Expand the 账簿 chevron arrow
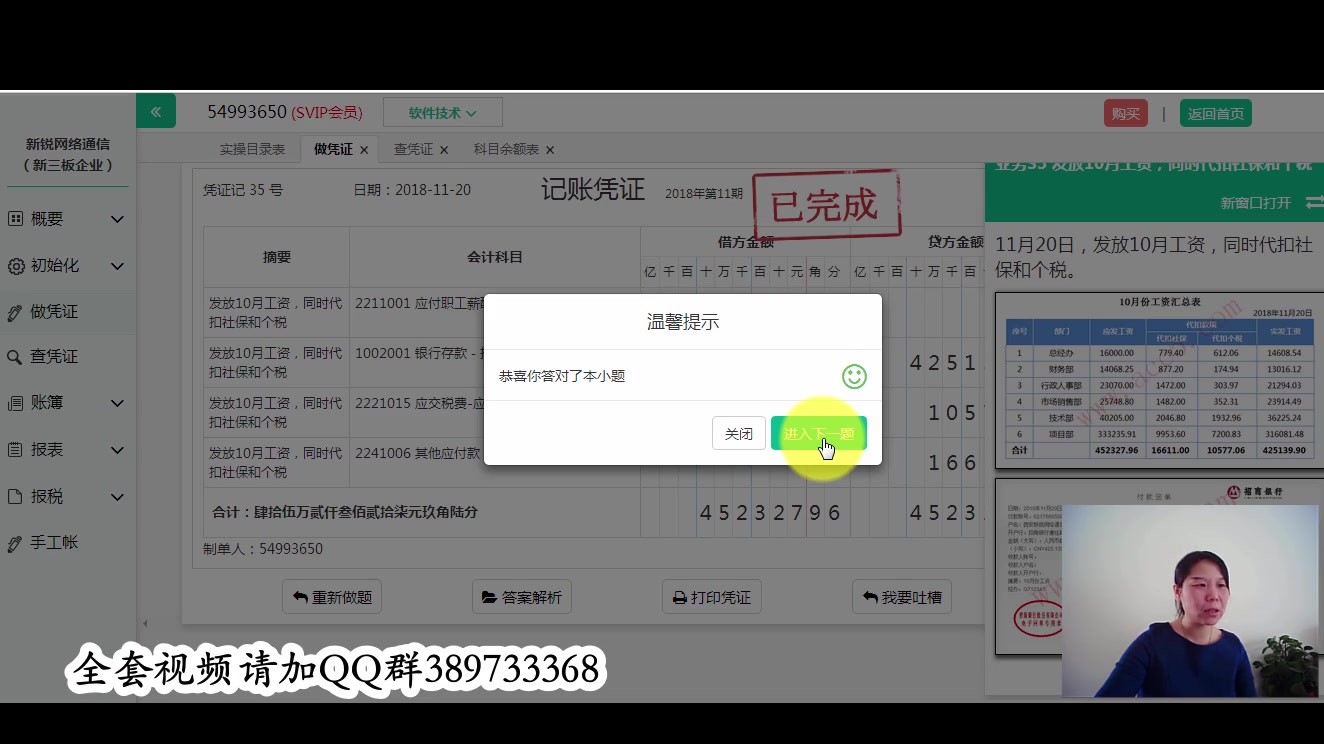 (x=117, y=403)
